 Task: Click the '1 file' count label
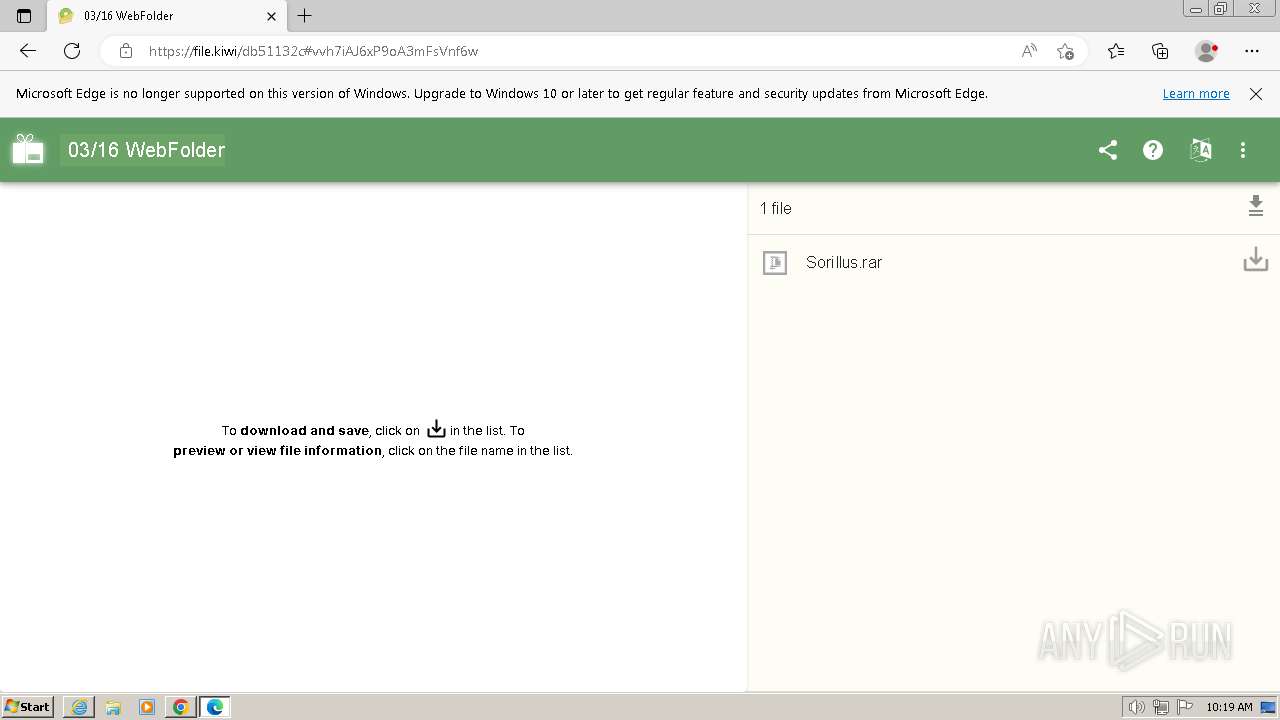tap(775, 208)
